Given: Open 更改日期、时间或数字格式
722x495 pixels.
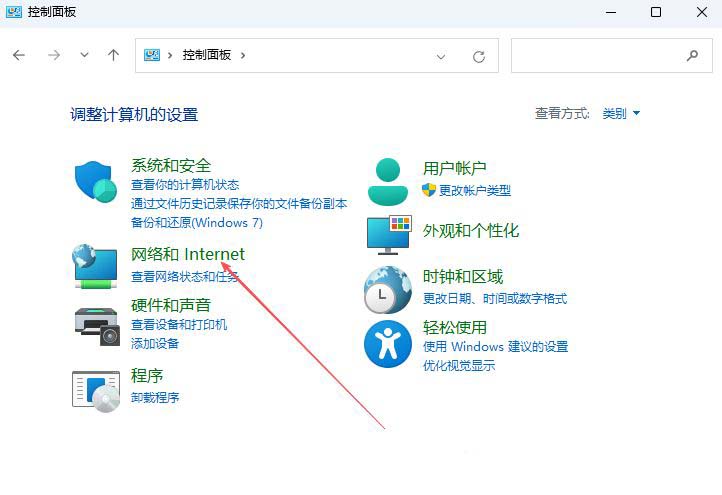Looking at the screenshot, I should pyautogui.click(x=495, y=299).
